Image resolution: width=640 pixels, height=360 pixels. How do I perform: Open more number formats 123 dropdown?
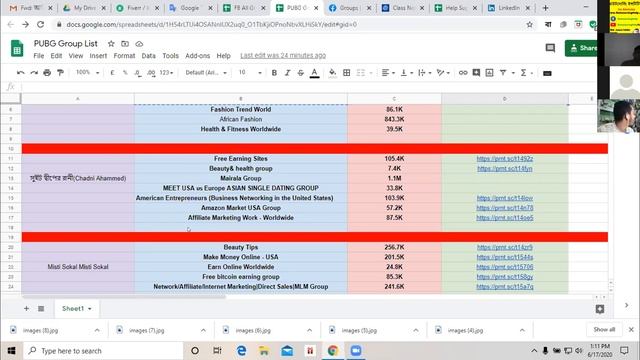[166, 73]
